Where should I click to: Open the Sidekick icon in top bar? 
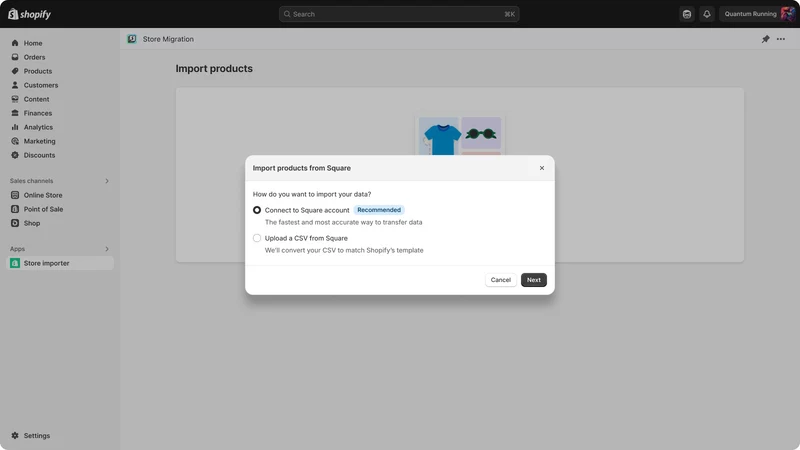tap(687, 14)
